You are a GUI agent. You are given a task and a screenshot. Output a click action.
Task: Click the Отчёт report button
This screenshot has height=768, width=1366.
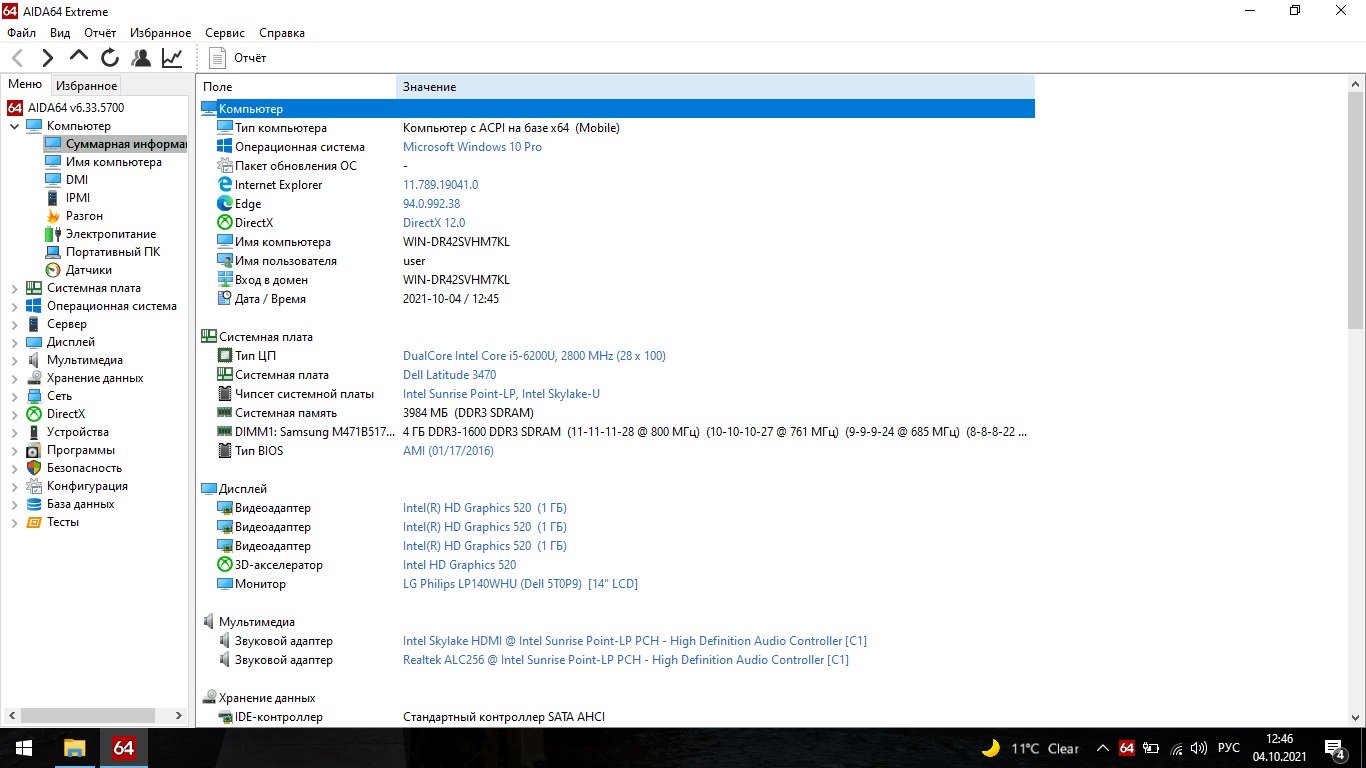point(239,58)
